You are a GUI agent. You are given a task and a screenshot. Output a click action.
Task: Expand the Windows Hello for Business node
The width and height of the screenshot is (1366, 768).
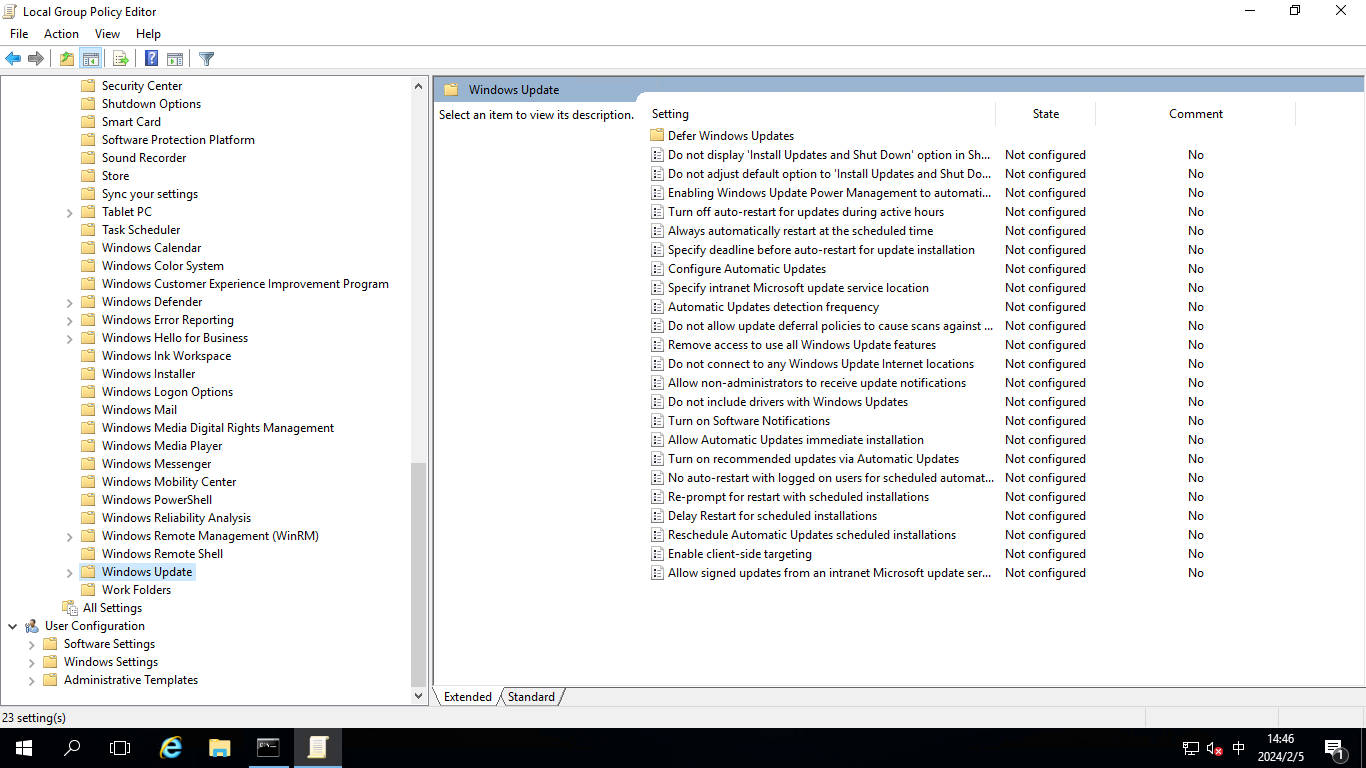click(x=69, y=338)
